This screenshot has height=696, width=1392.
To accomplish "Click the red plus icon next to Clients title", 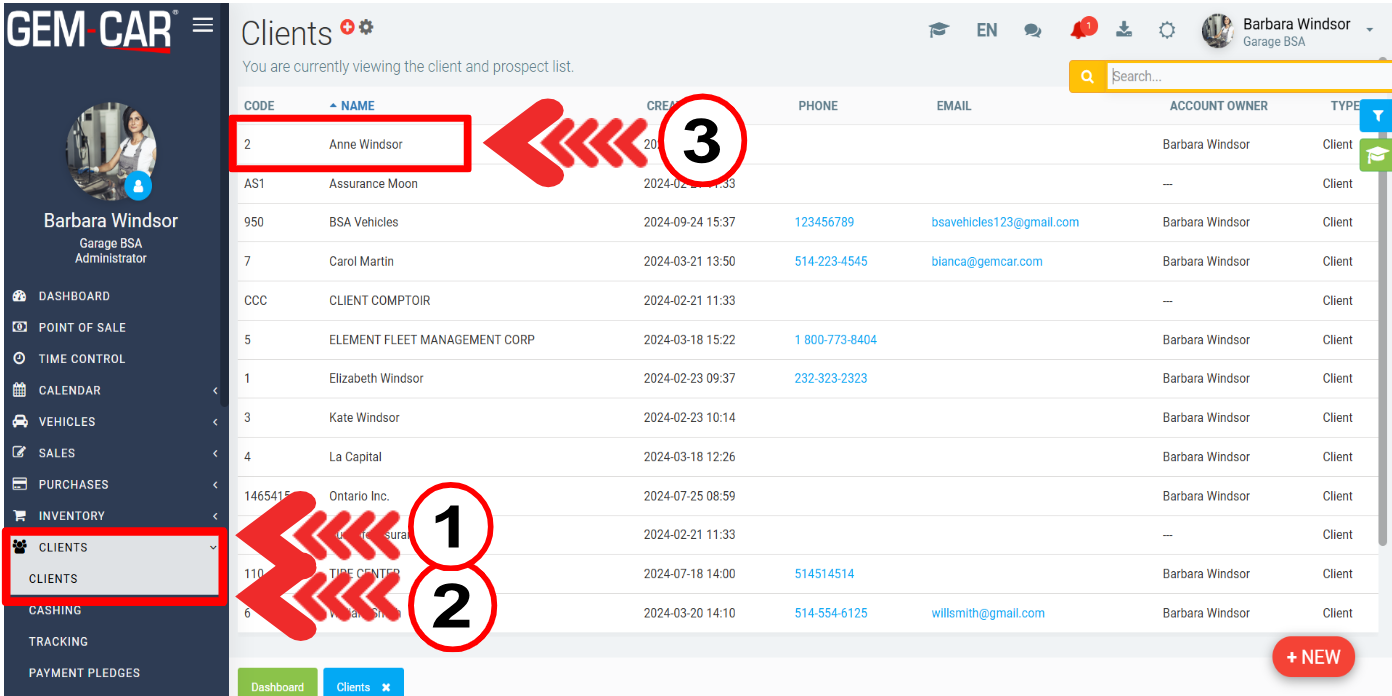I will click(x=347, y=28).
